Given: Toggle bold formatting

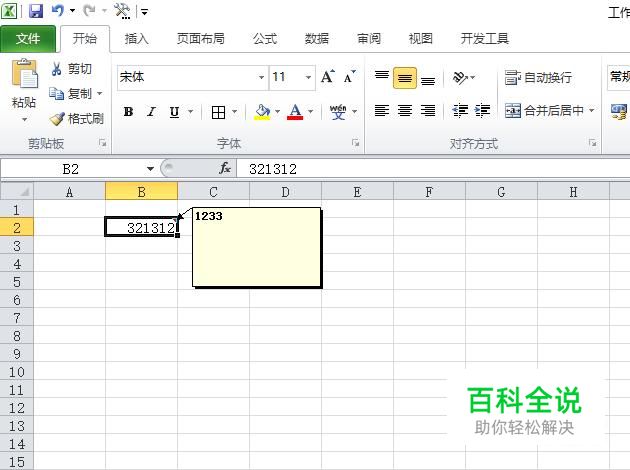Looking at the screenshot, I should tap(129, 112).
